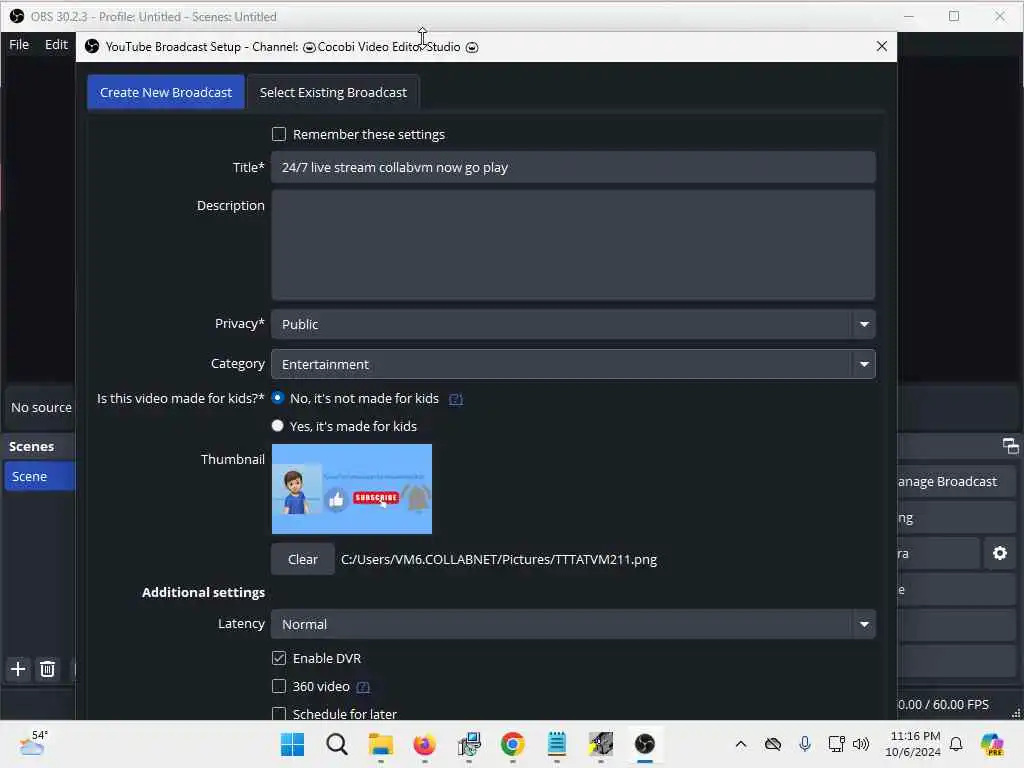The height and width of the screenshot is (768, 1024).
Task: Open the made-for-kids help link
Action: tap(456, 399)
